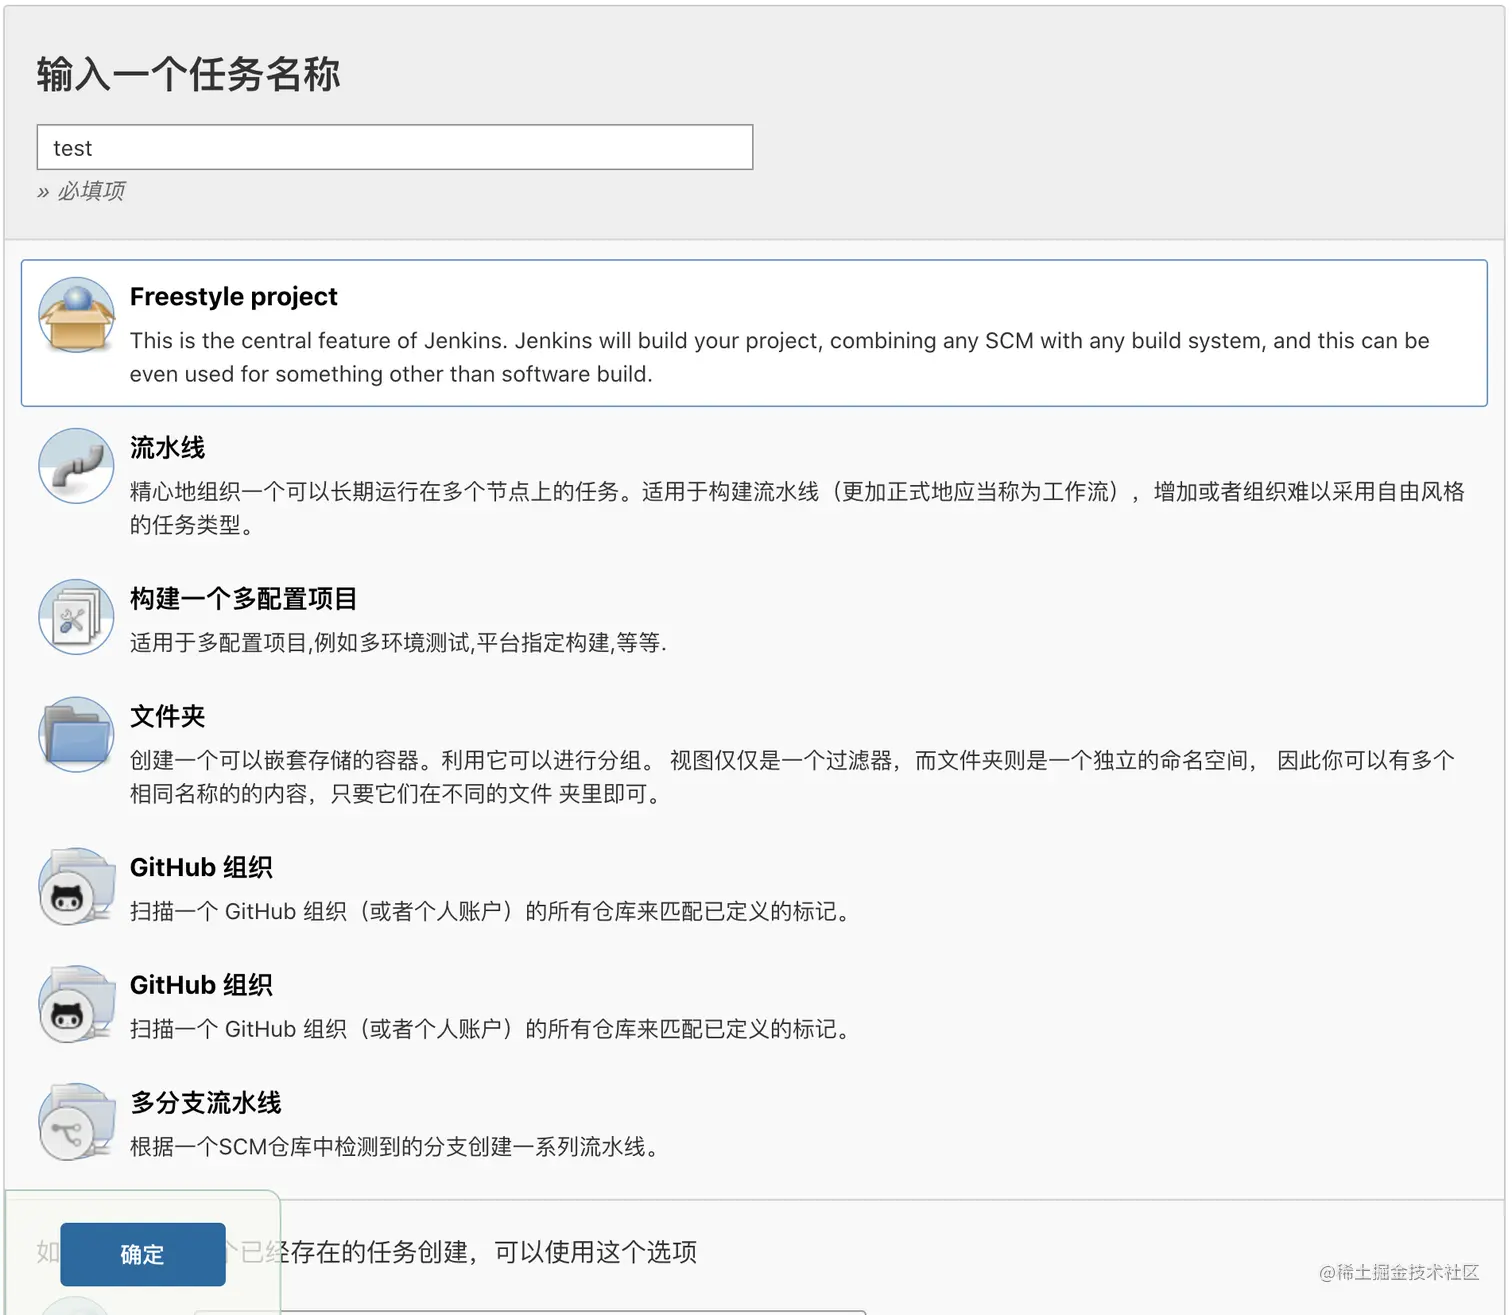Click the Freestyle project description text
1512x1315 pixels.
pos(780,357)
